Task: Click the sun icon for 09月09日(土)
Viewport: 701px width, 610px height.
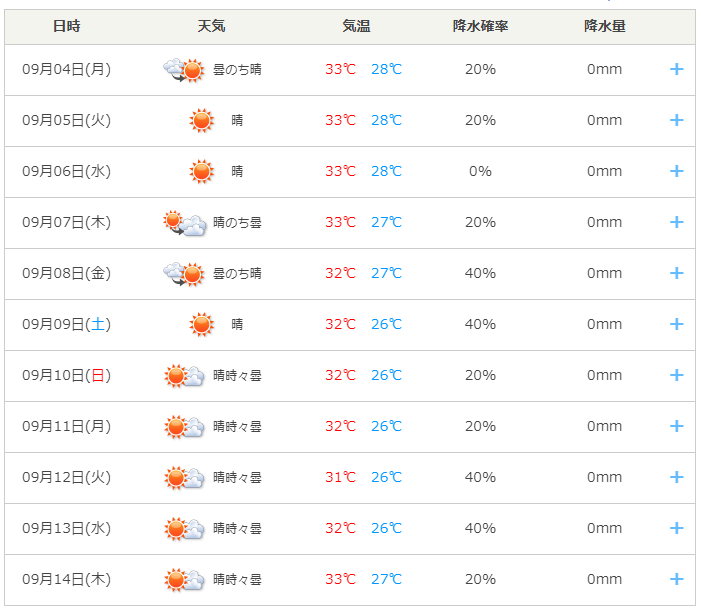Action: [x=202, y=324]
